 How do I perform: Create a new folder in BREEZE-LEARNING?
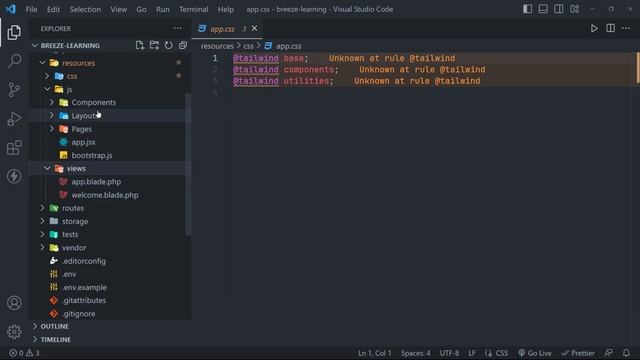click(x=154, y=45)
